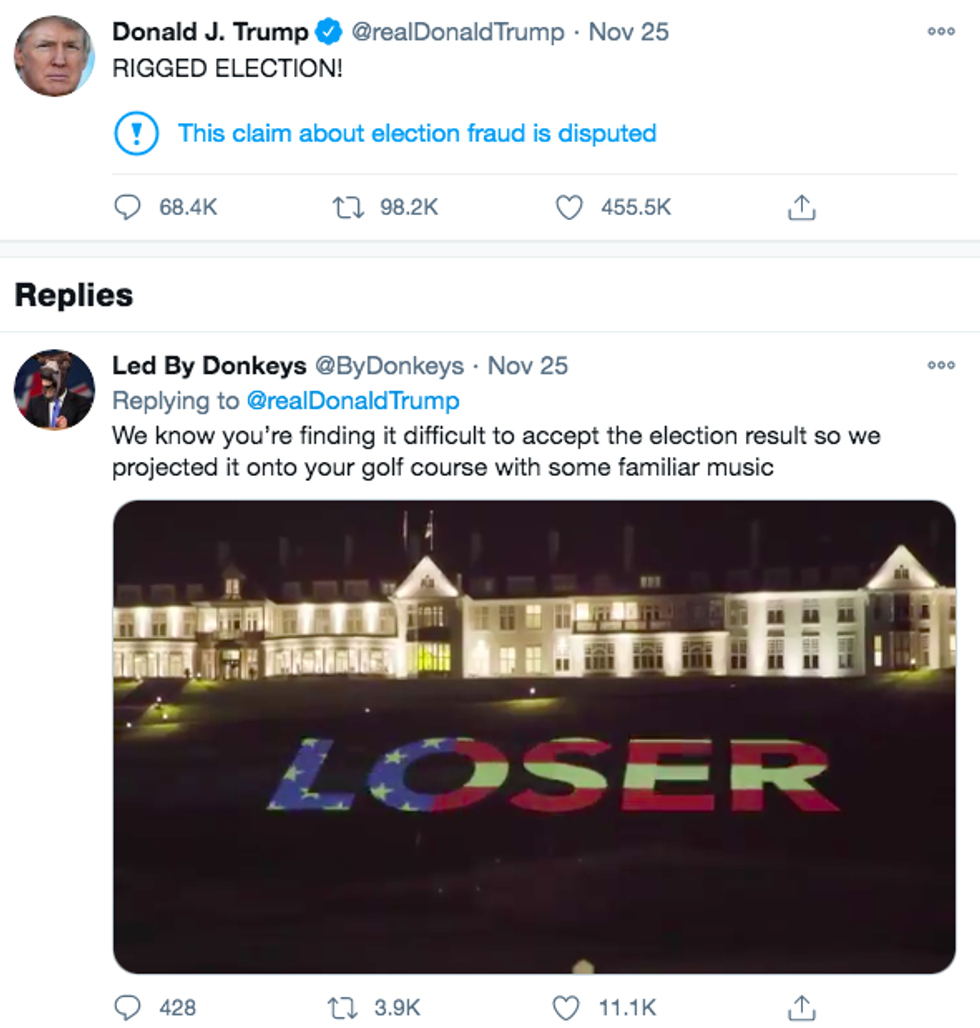Open the Led By Donkeys avatar
Image resolution: width=980 pixels, height=1028 pixels.
[x=54, y=390]
